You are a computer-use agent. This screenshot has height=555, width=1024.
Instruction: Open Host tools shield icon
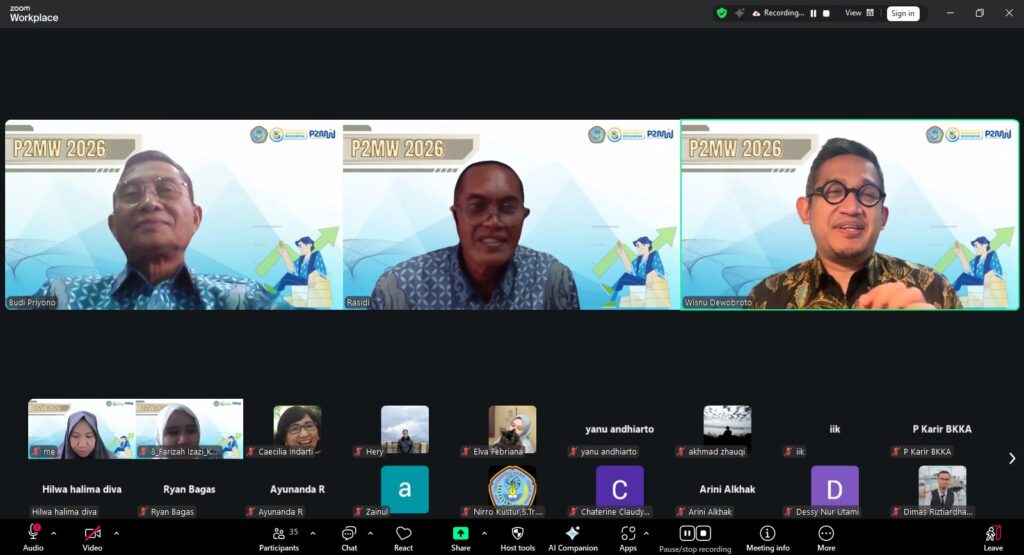click(x=518, y=535)
